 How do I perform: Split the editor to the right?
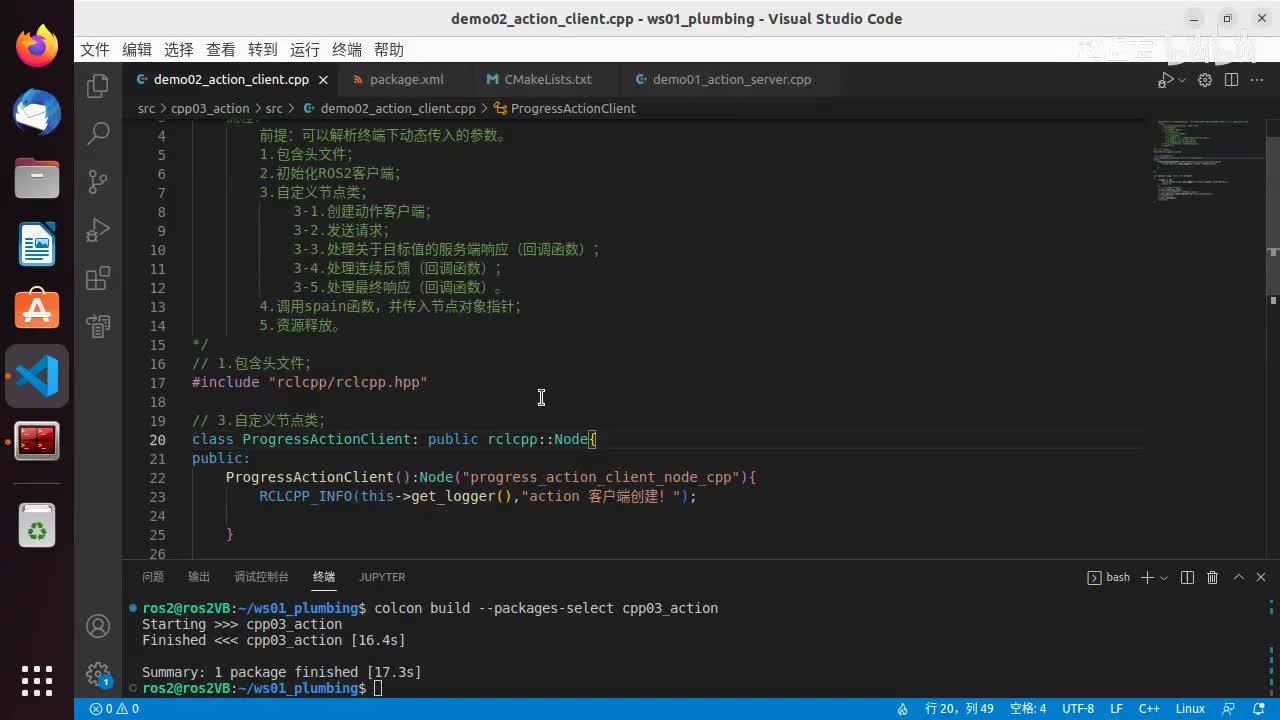click(1232, 80)
